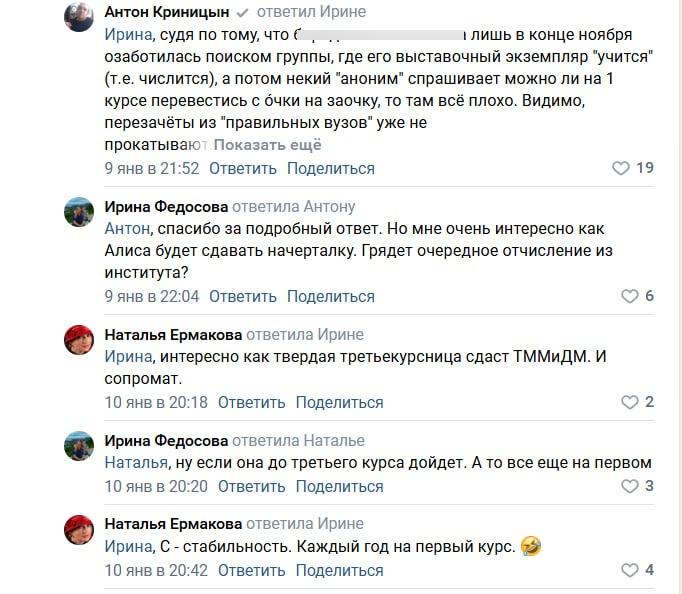Like Natalia's comment about ТММиДМ
The image size is (682, 594).
pos(630,402)
